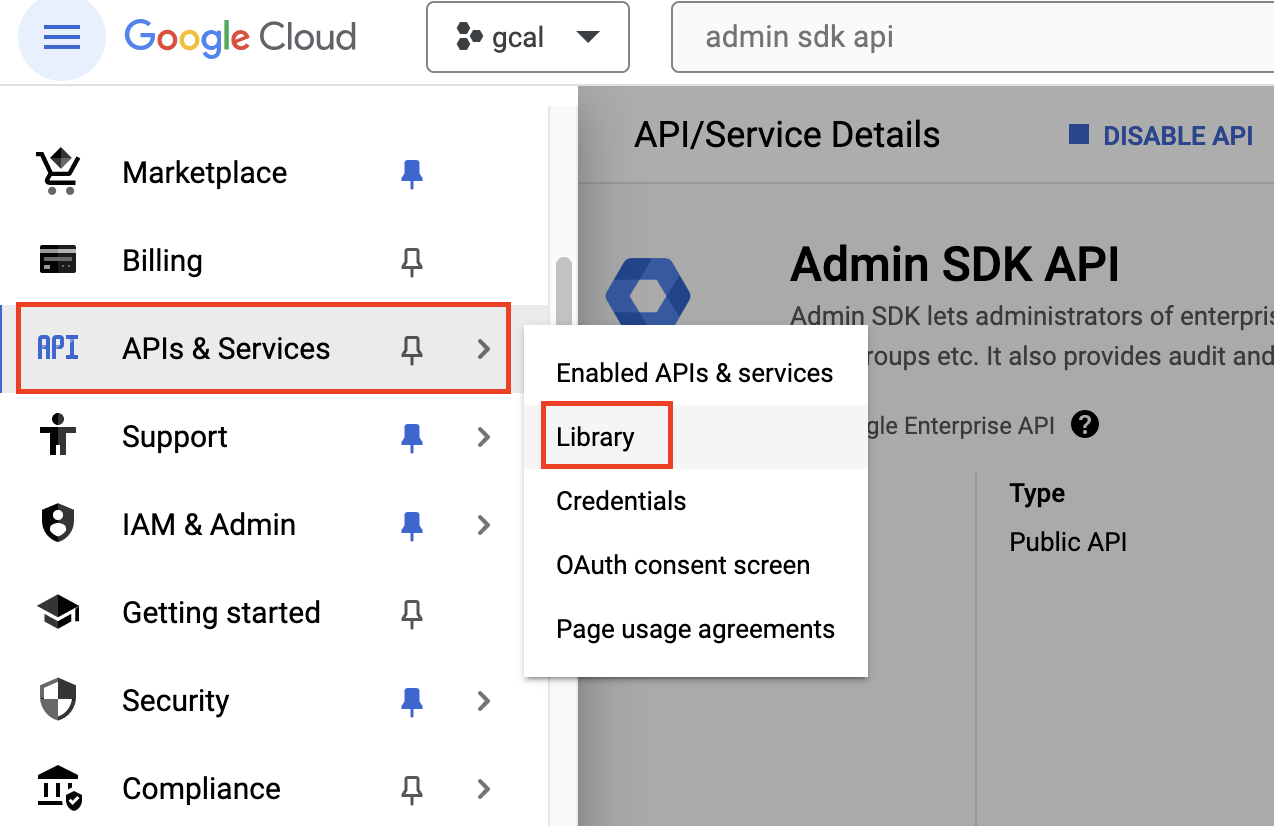Expand the Security submenu chevron

[484, 700]
